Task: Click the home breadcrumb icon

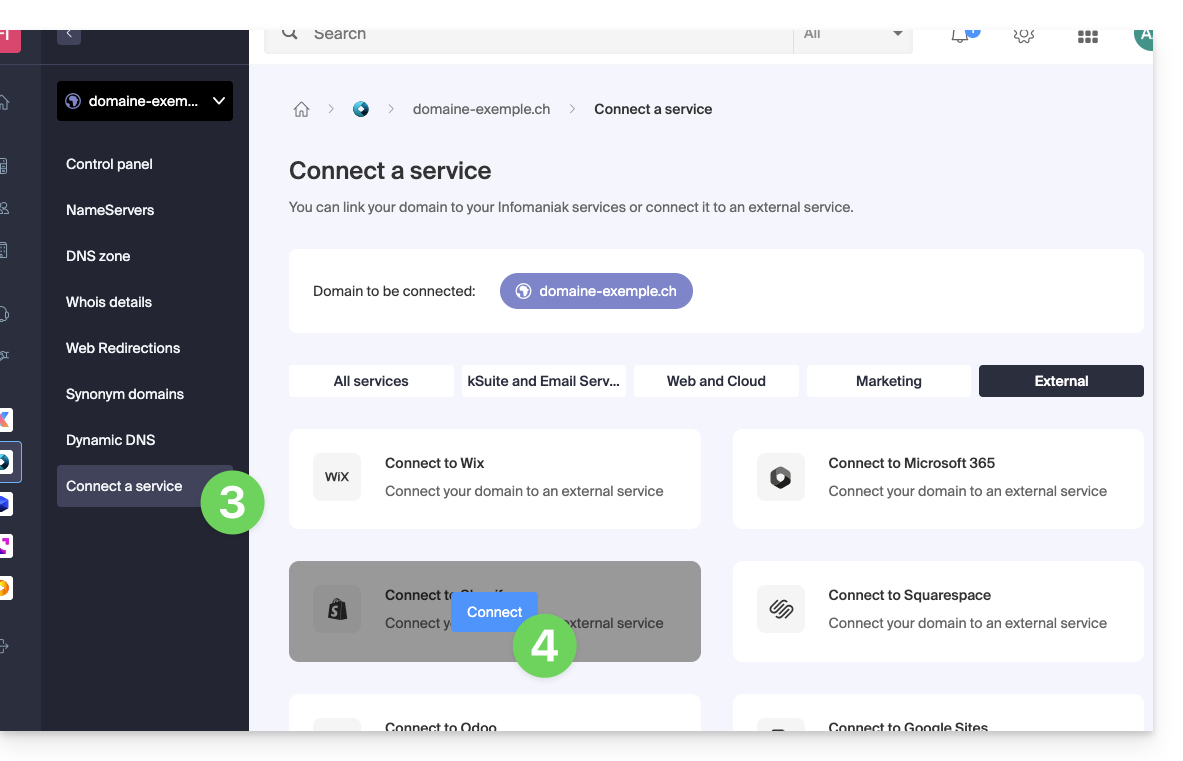Action: (x=301, y=109)
